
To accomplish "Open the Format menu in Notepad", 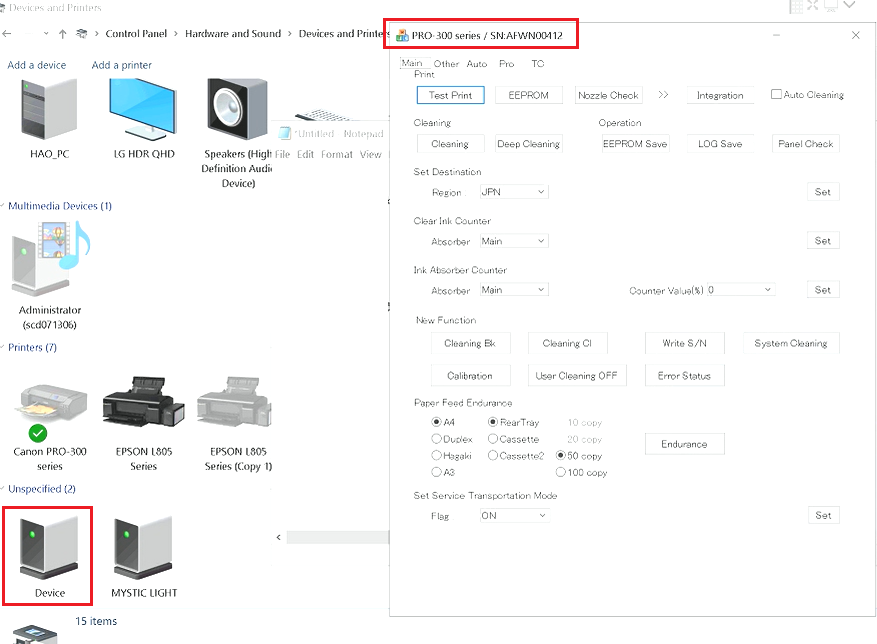I will click(337, 154).
